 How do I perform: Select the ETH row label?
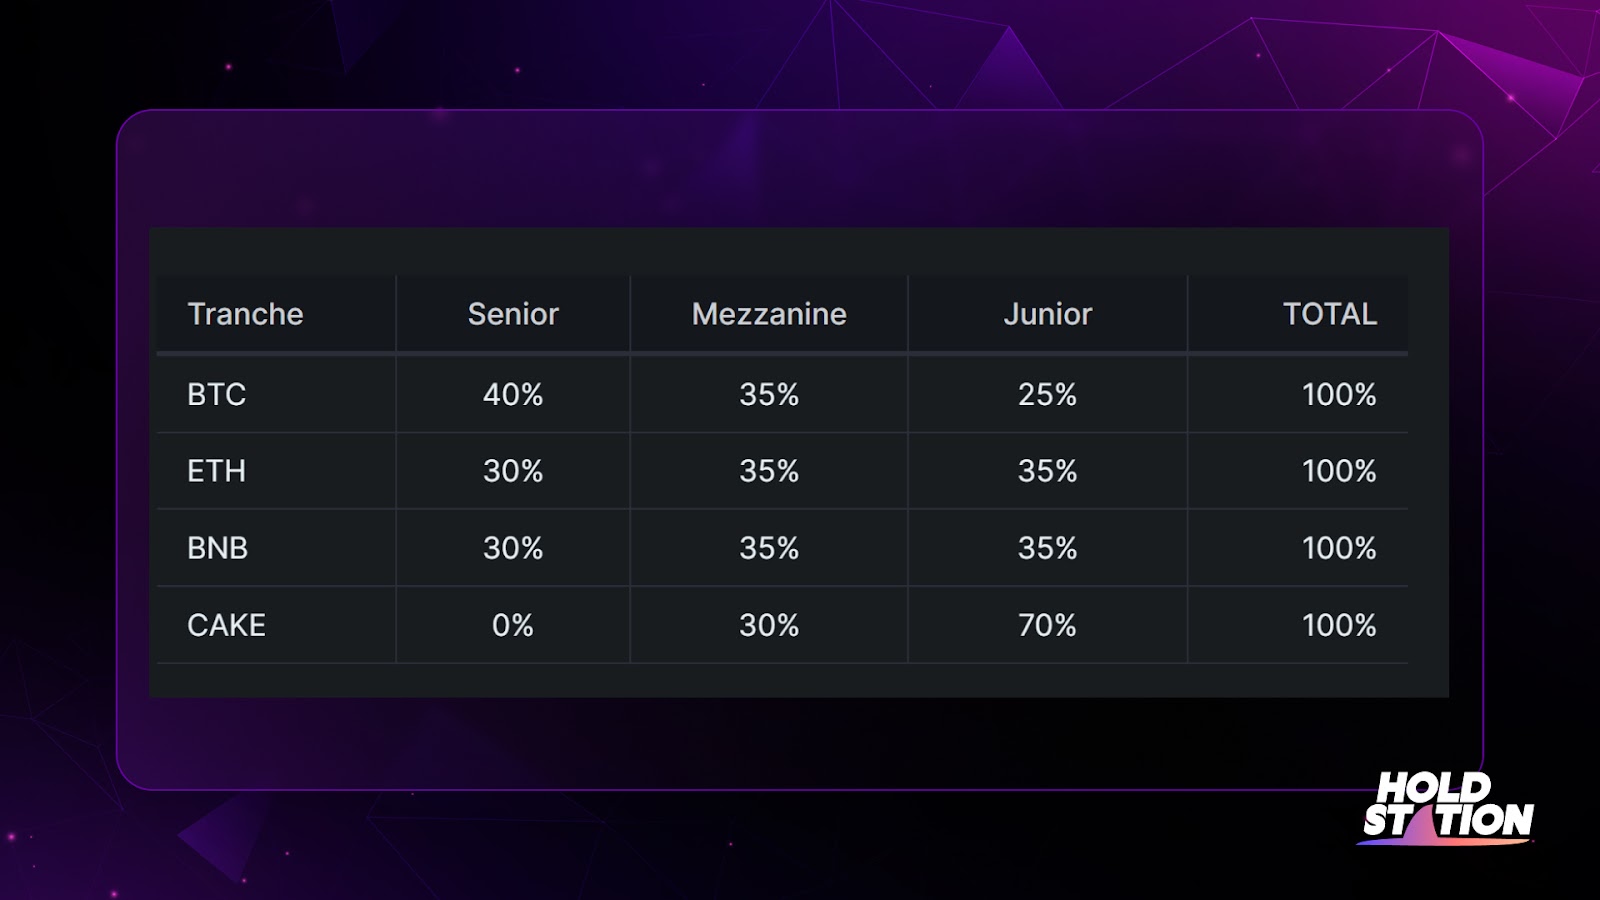(216, 471)
